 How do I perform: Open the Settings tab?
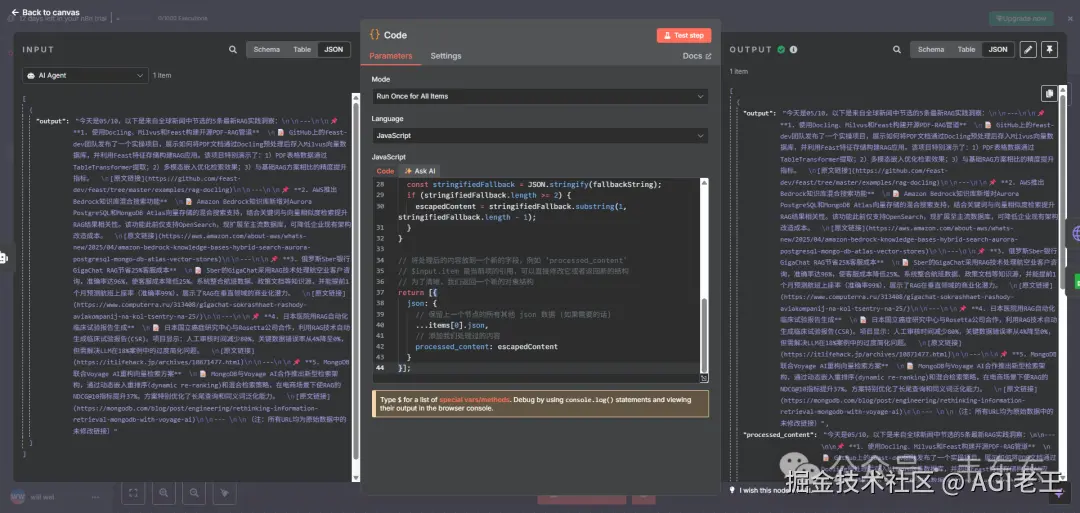tap(446, 56)
